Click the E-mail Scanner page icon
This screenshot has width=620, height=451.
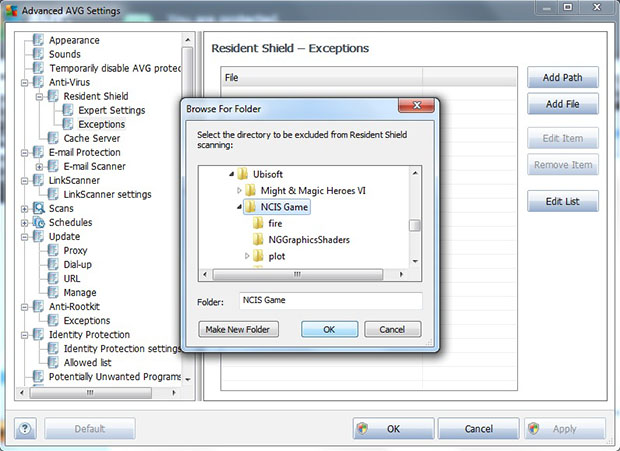[53, 166]
